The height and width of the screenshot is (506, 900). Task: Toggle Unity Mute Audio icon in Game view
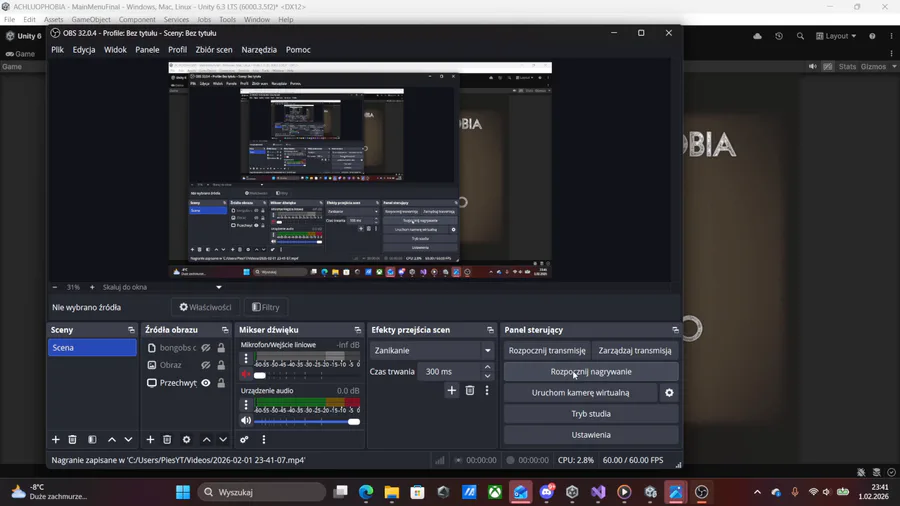point(813,67)
